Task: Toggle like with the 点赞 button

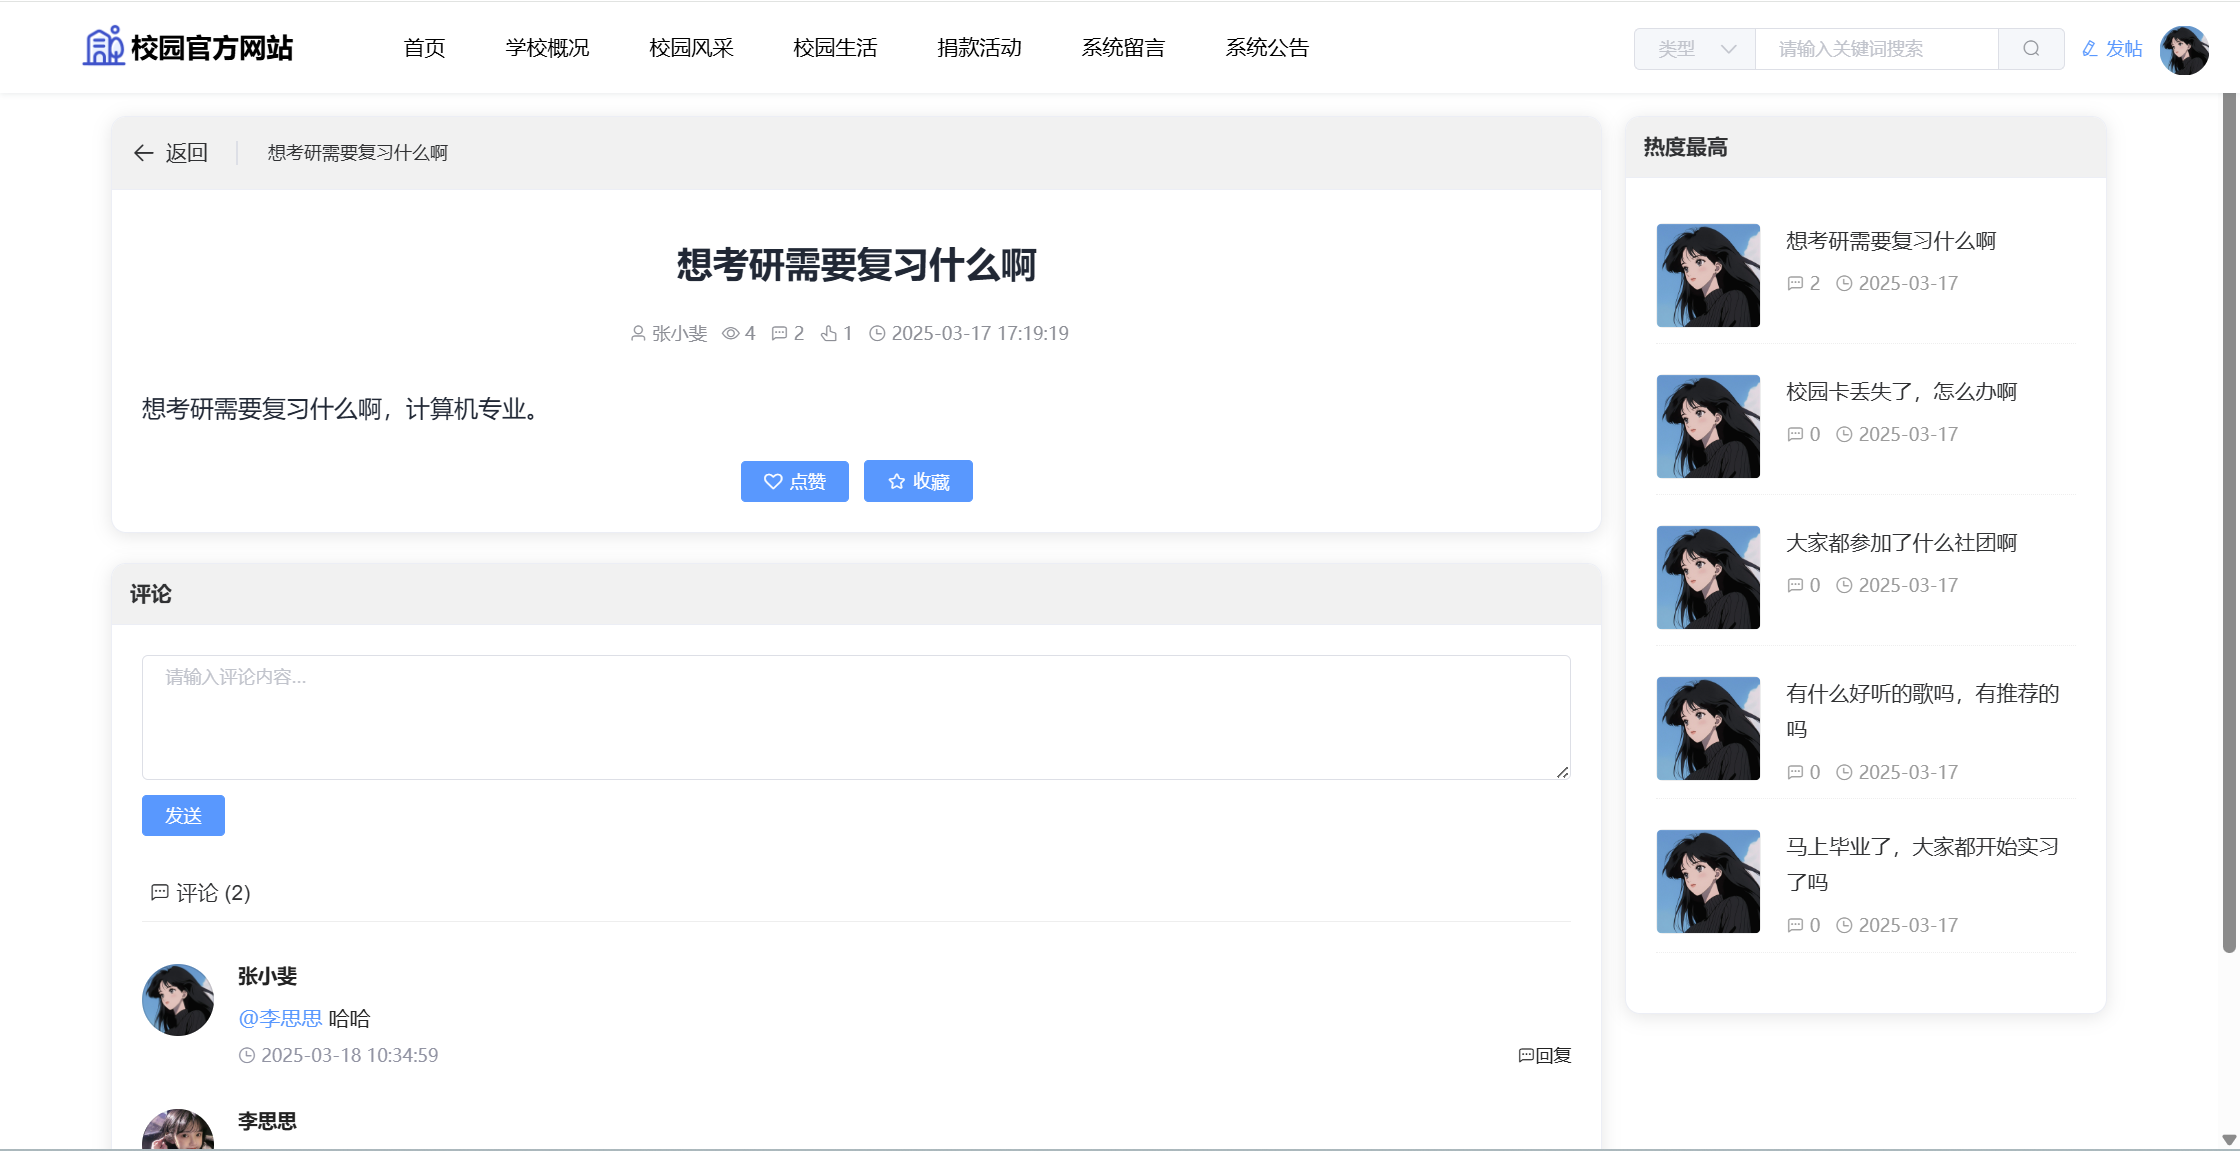Action: tap(794, 481)
